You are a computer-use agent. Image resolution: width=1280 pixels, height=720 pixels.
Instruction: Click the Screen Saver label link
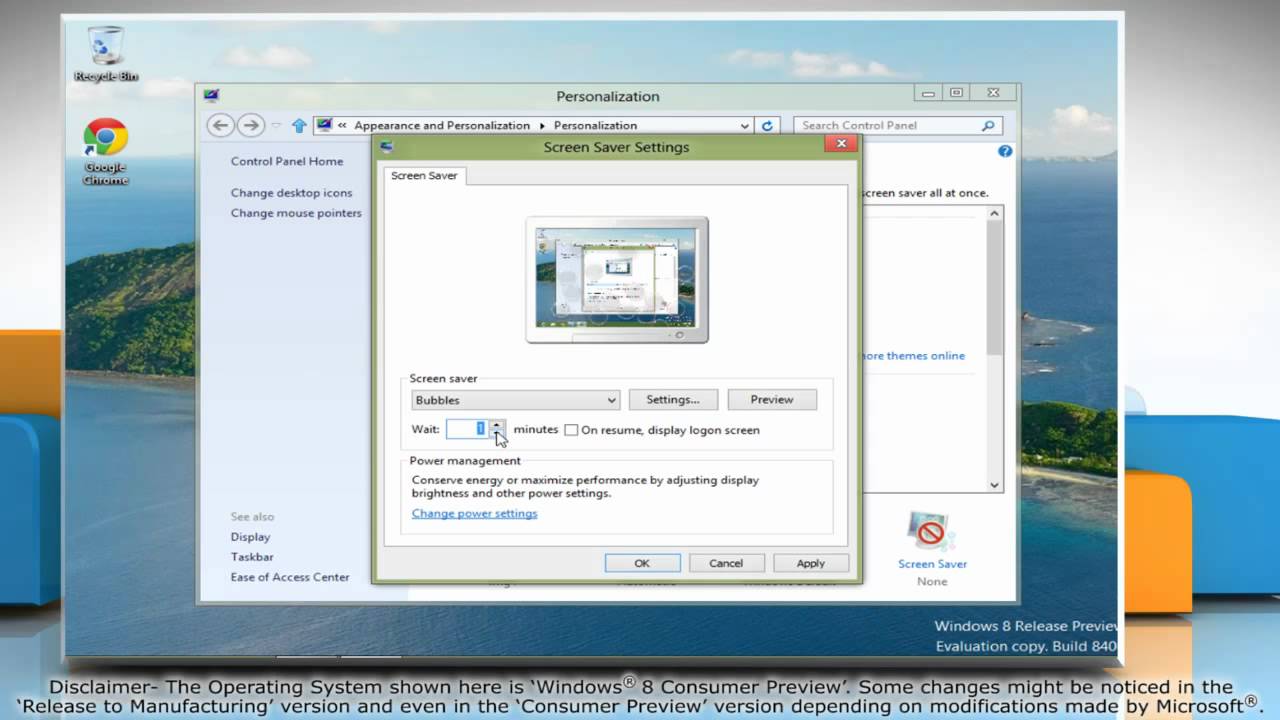[932, 564]
